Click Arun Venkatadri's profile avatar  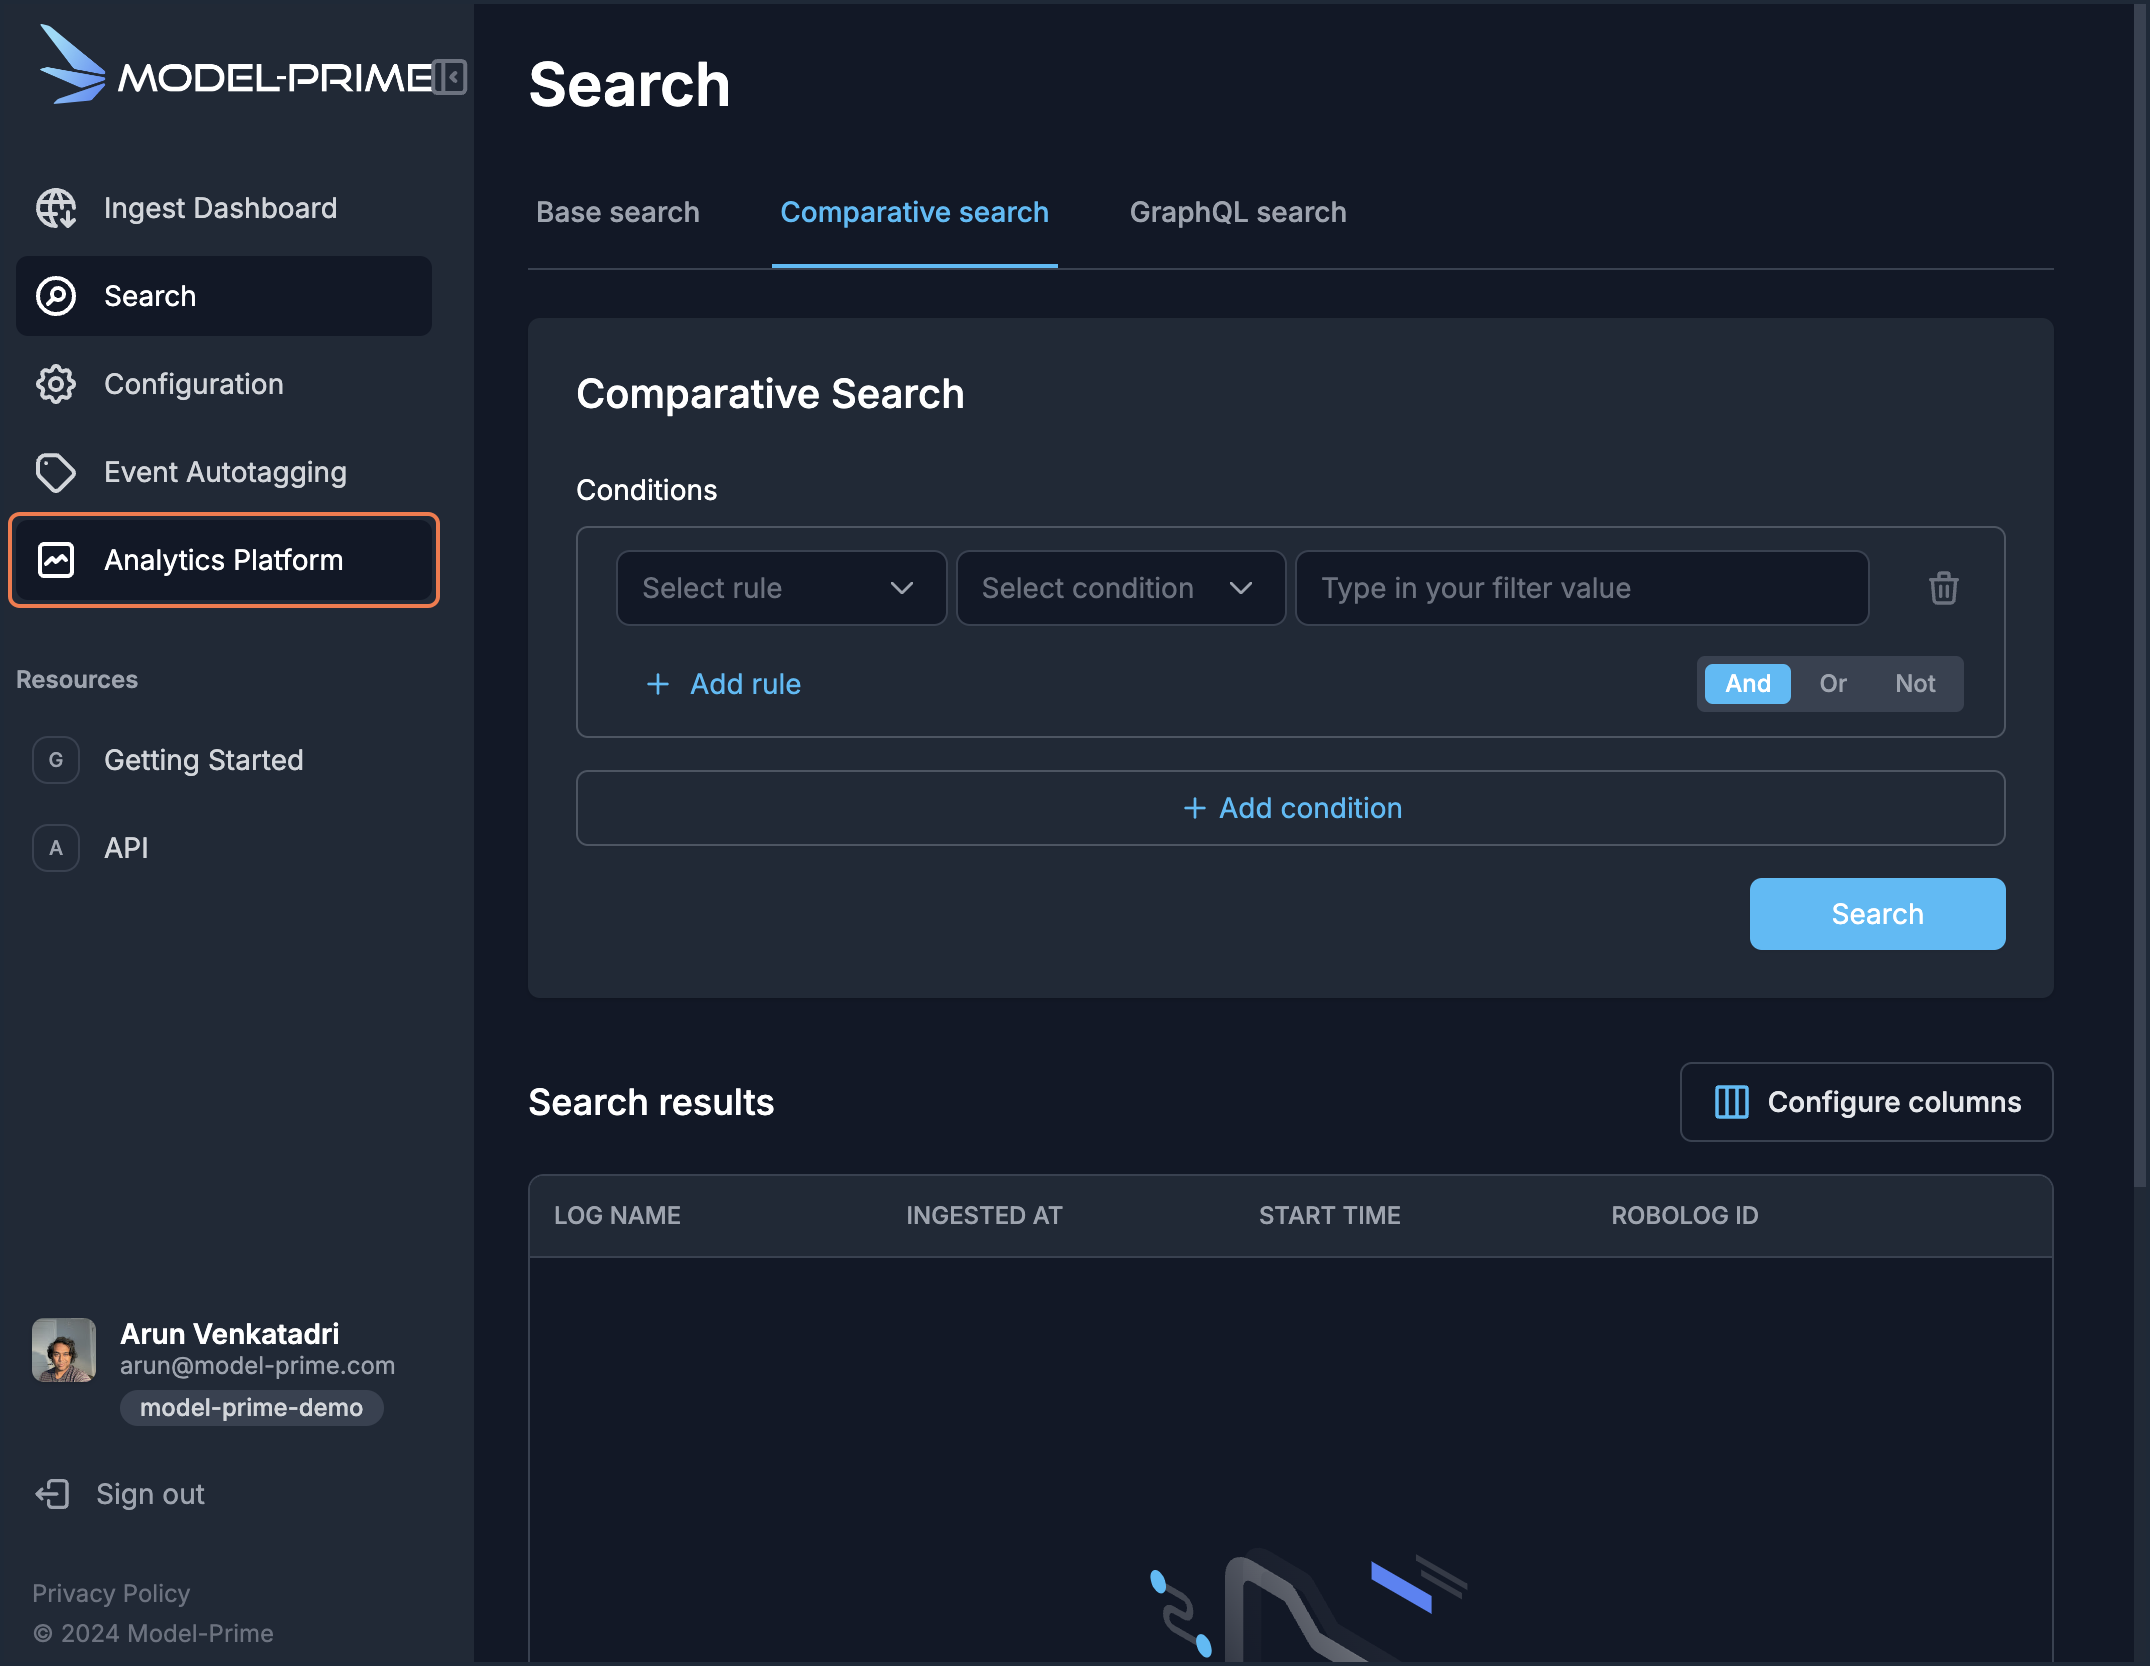tap(64, 1350)
